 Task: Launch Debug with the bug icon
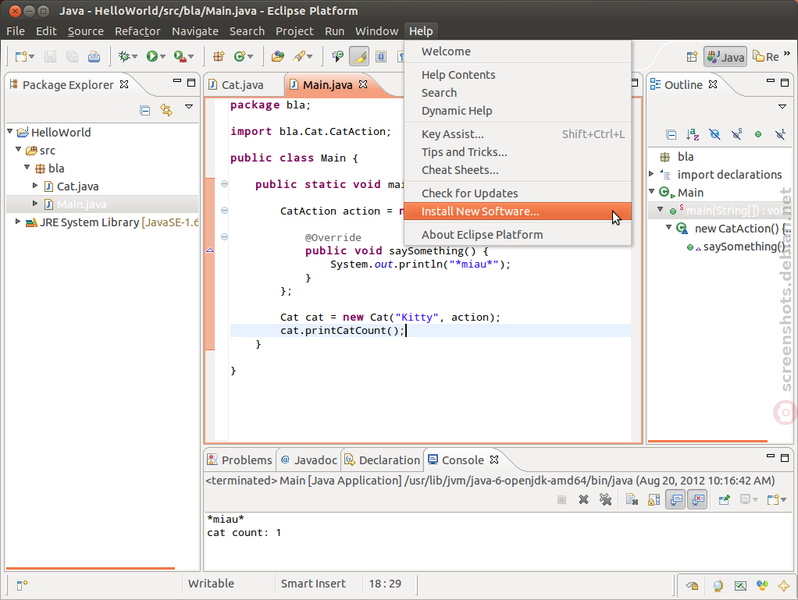pos(124,56)
